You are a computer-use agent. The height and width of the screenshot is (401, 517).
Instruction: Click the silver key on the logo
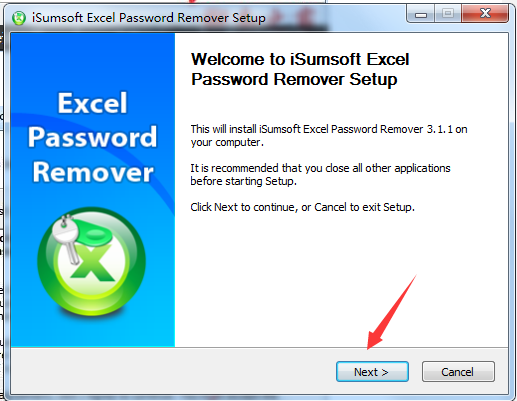67,238
